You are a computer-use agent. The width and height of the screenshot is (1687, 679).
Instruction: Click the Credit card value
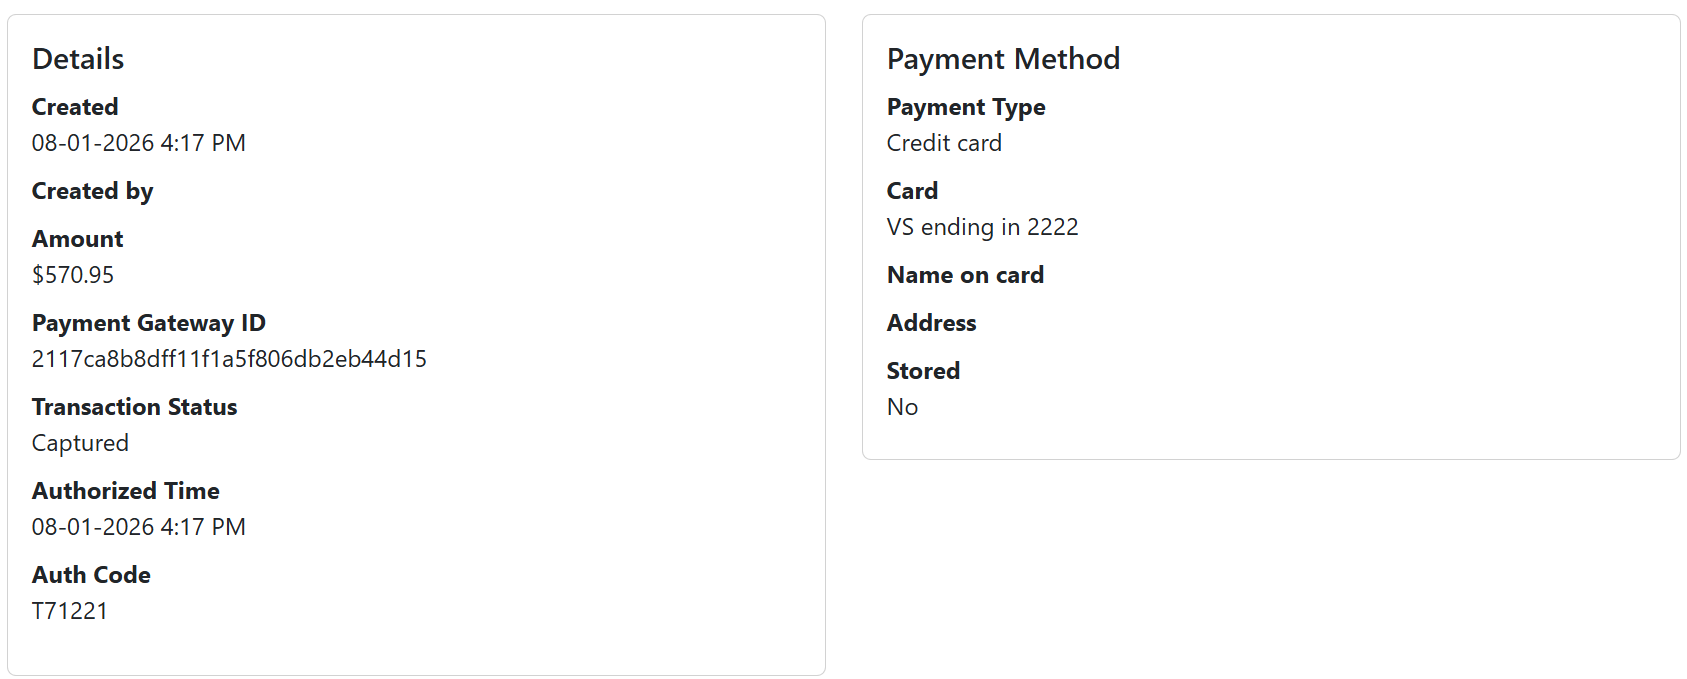pos(944,143)
